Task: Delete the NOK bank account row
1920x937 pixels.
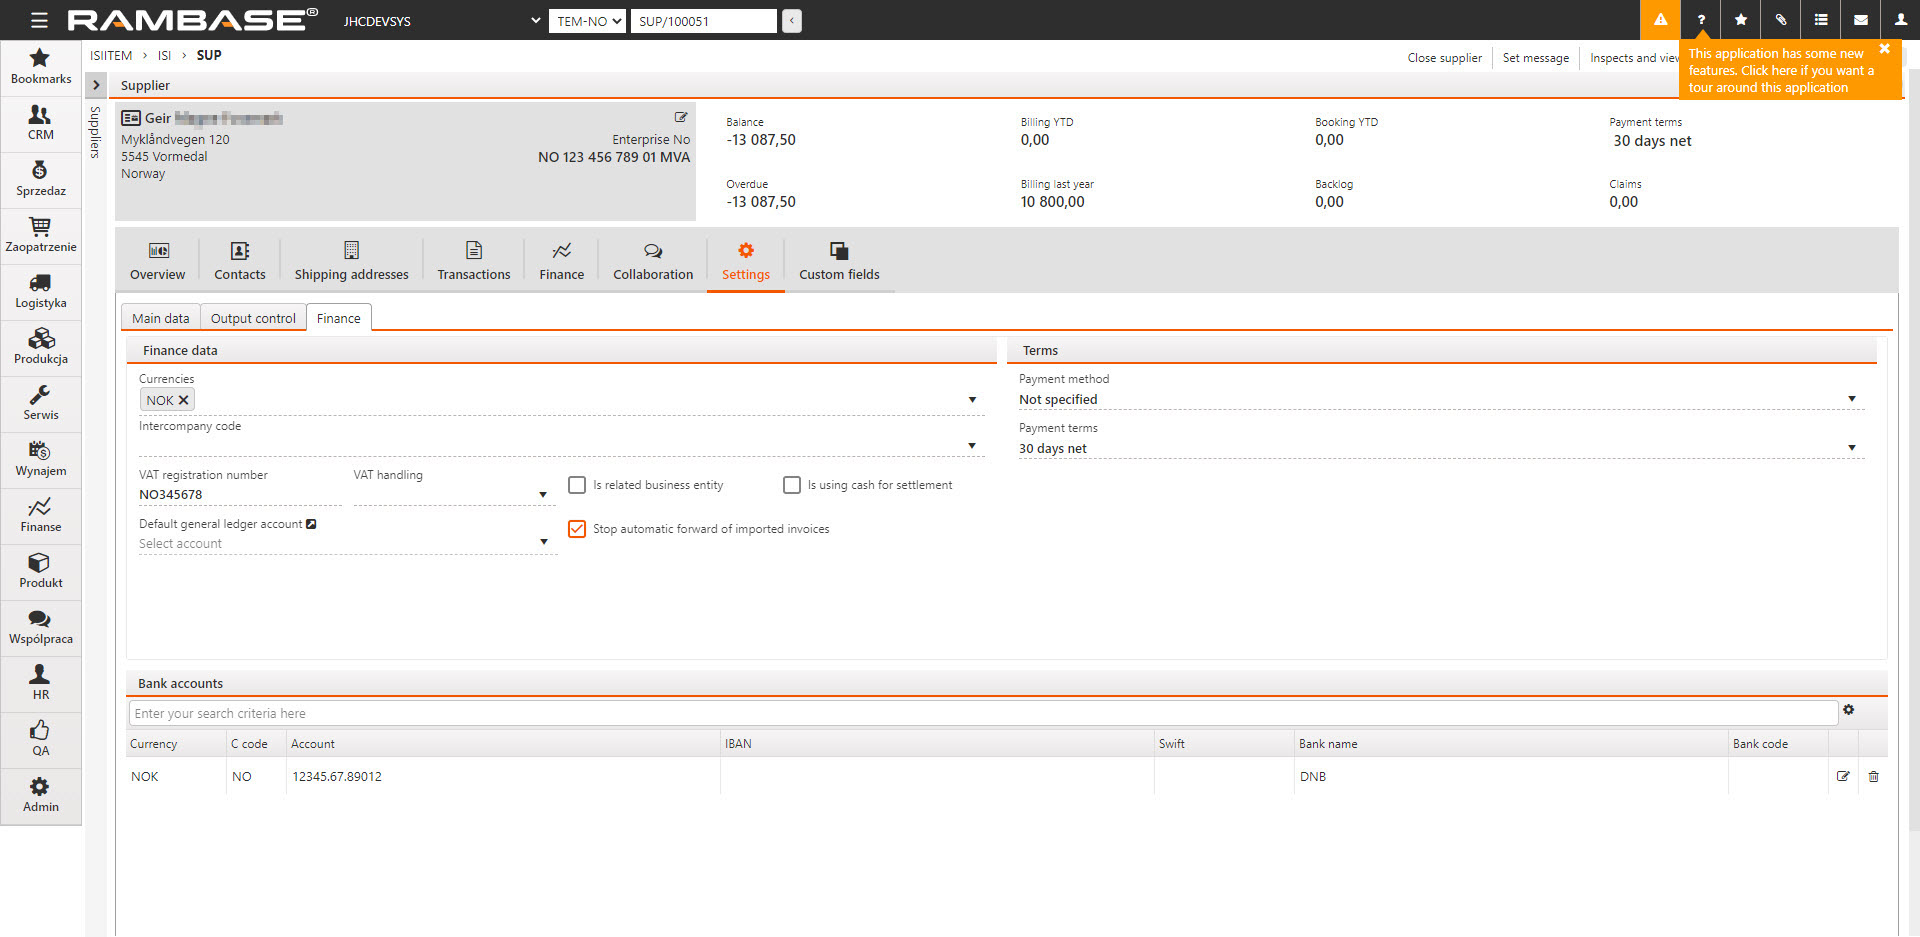Action: [x=1873, y=776]
